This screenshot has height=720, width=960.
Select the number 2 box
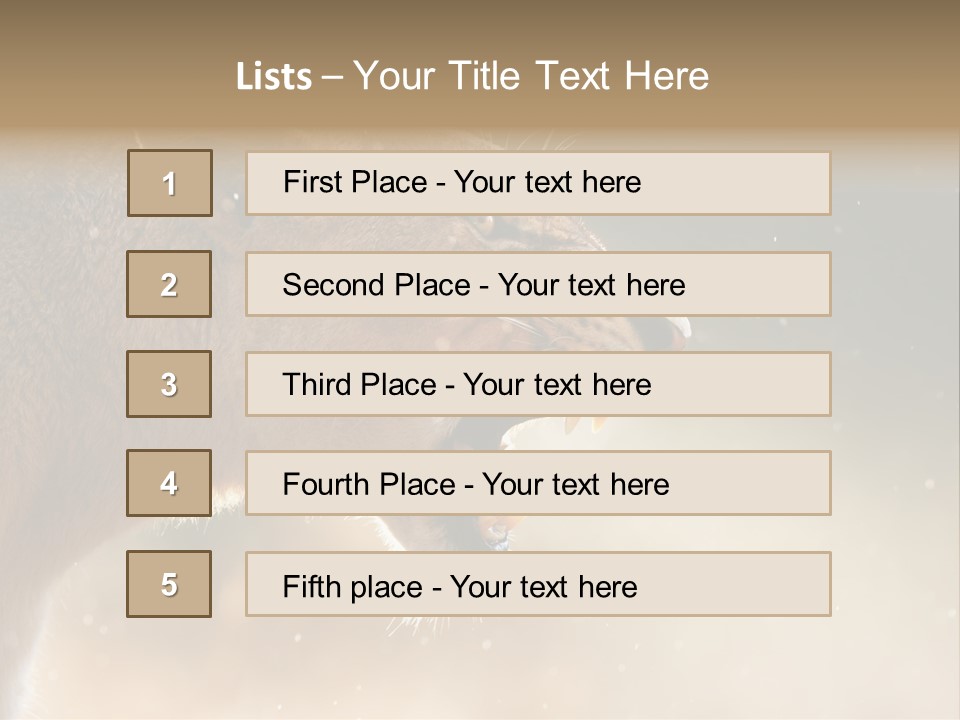[x=169, y=284]
